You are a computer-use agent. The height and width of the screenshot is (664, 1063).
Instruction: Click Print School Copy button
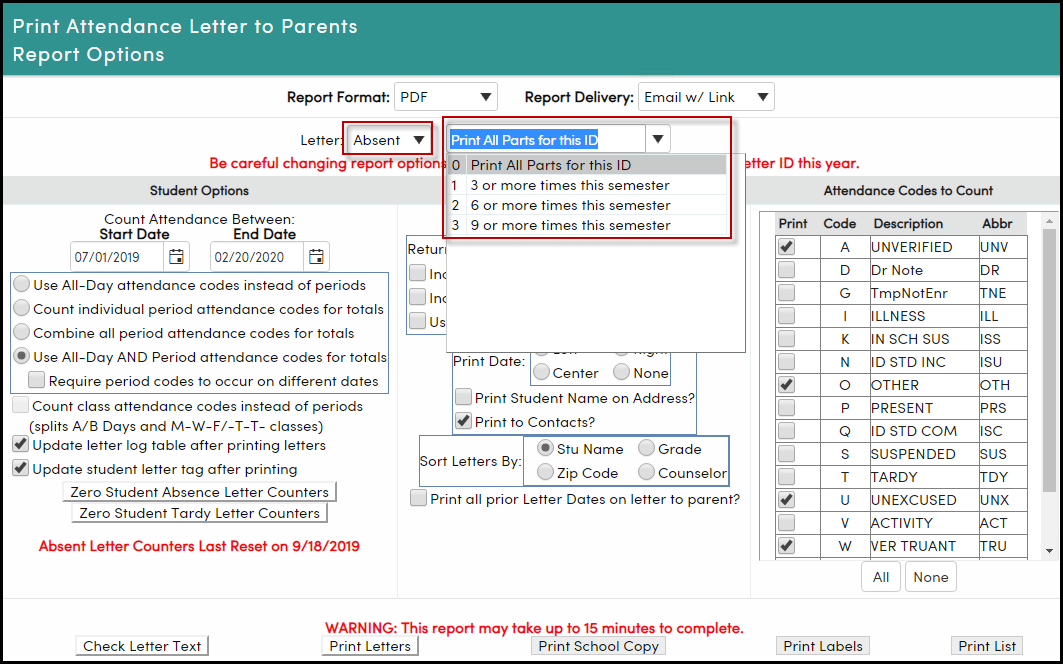point(599,646)
